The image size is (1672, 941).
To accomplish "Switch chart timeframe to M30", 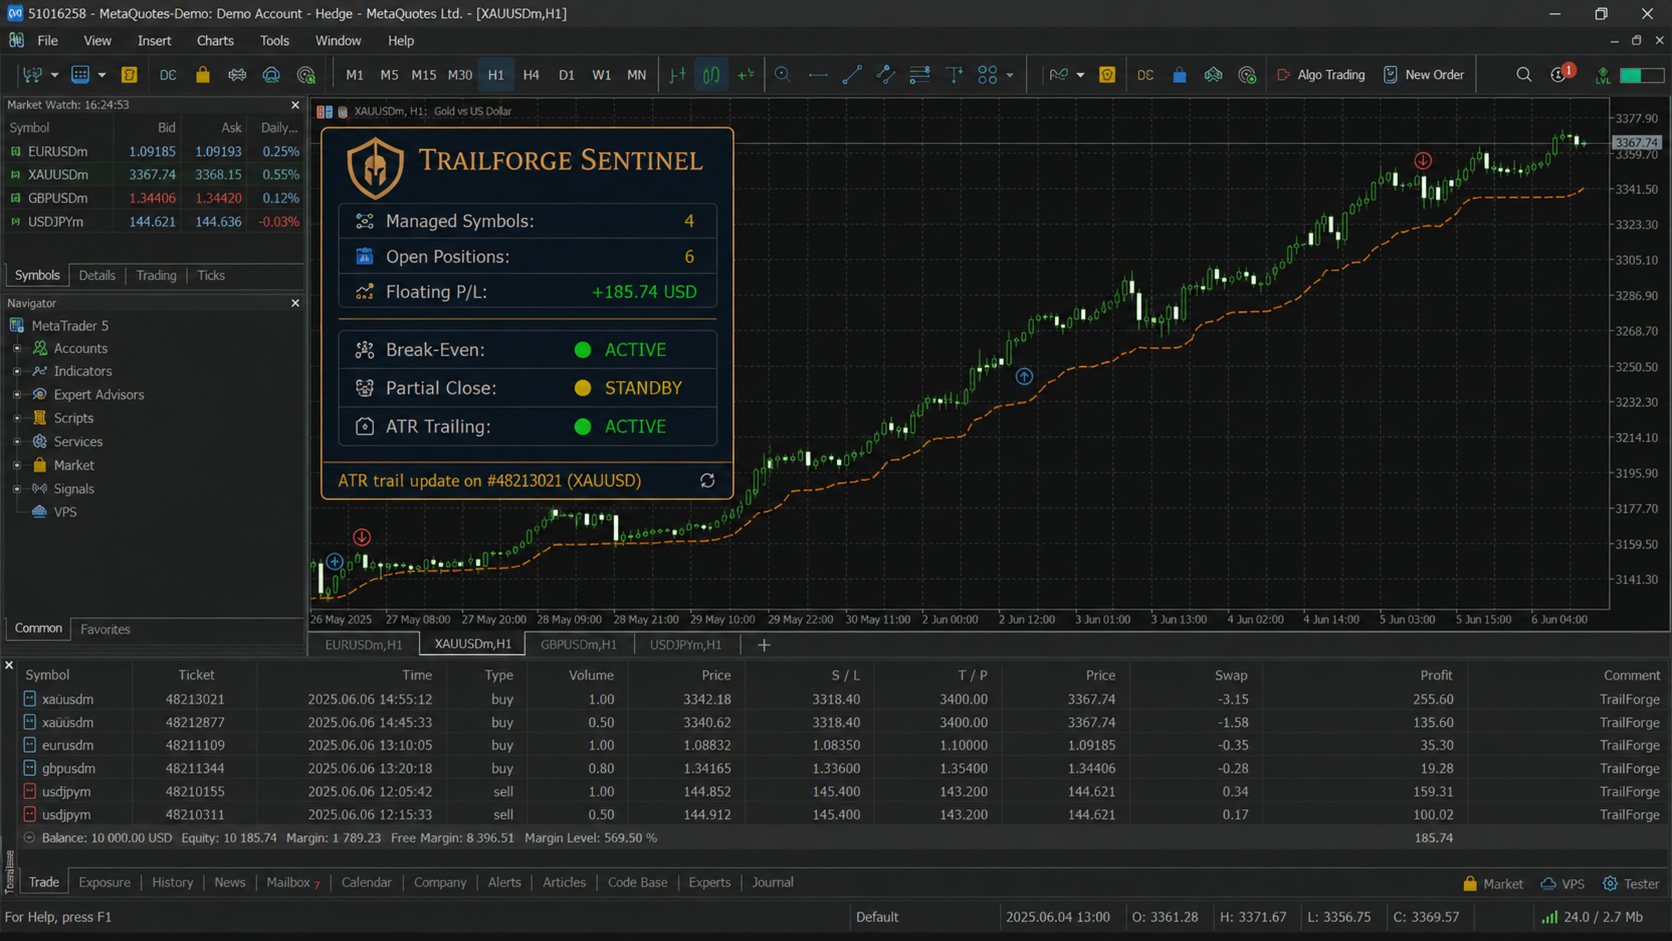I will [460, 75].
